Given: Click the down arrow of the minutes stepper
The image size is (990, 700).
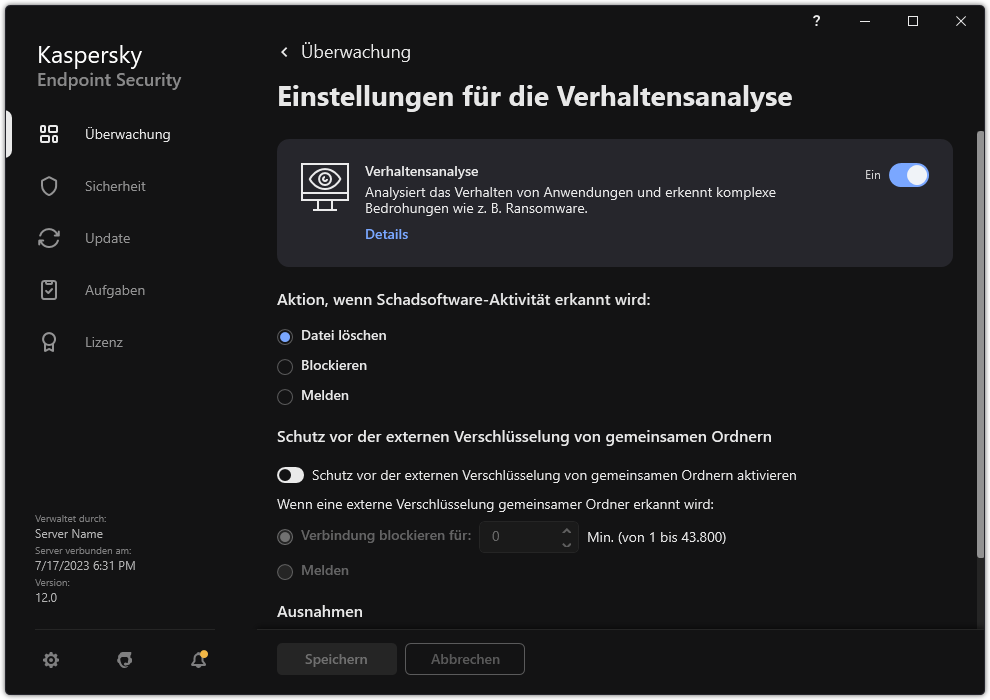Looking at the screenshot, I should (567, 543).
